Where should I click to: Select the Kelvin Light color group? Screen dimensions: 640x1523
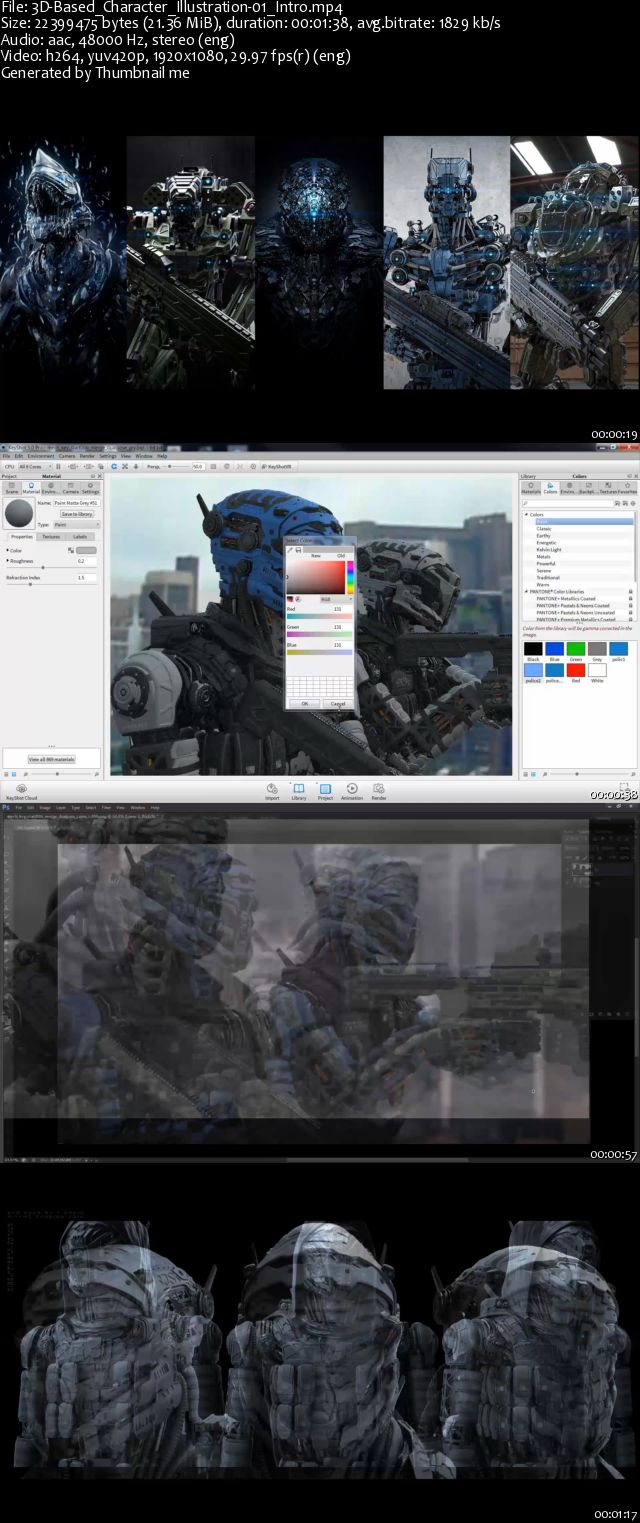549,549
